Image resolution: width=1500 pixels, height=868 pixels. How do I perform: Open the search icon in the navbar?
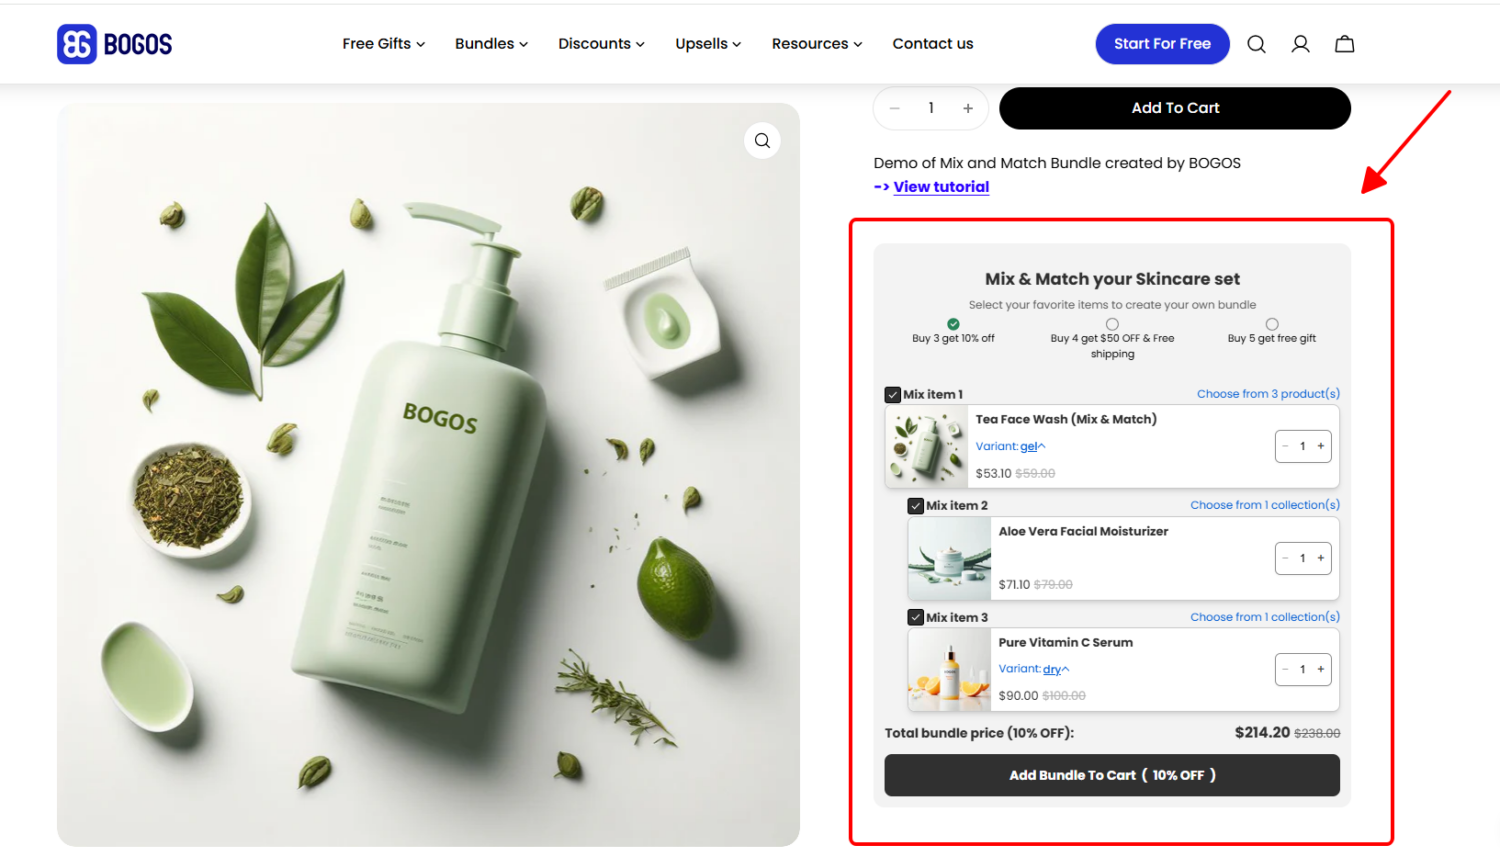pyautogui.click(x=1256, y=43)
